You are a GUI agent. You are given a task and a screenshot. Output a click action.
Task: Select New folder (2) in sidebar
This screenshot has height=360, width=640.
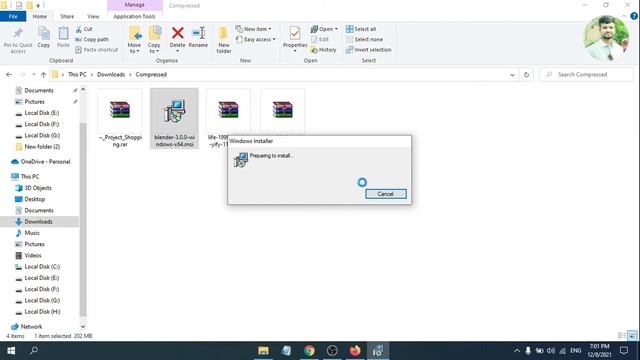tap(42, 147)
